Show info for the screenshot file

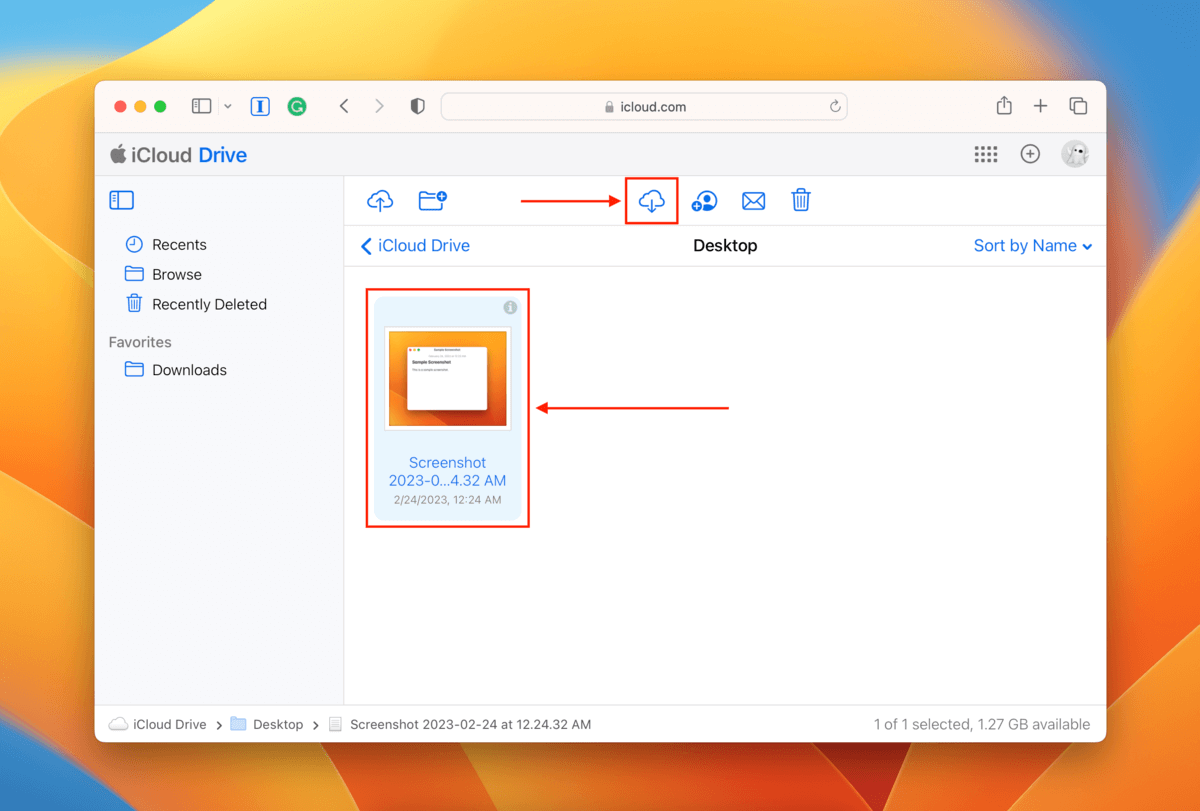tap(510, 308)
